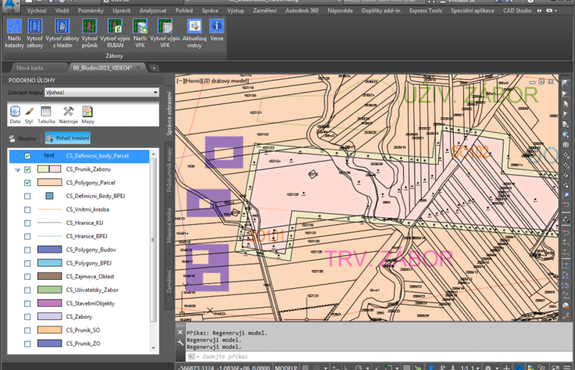Select the CS_Zabory layer row
The width and height of the screenshot is (575, 370).
pos(79,317)
